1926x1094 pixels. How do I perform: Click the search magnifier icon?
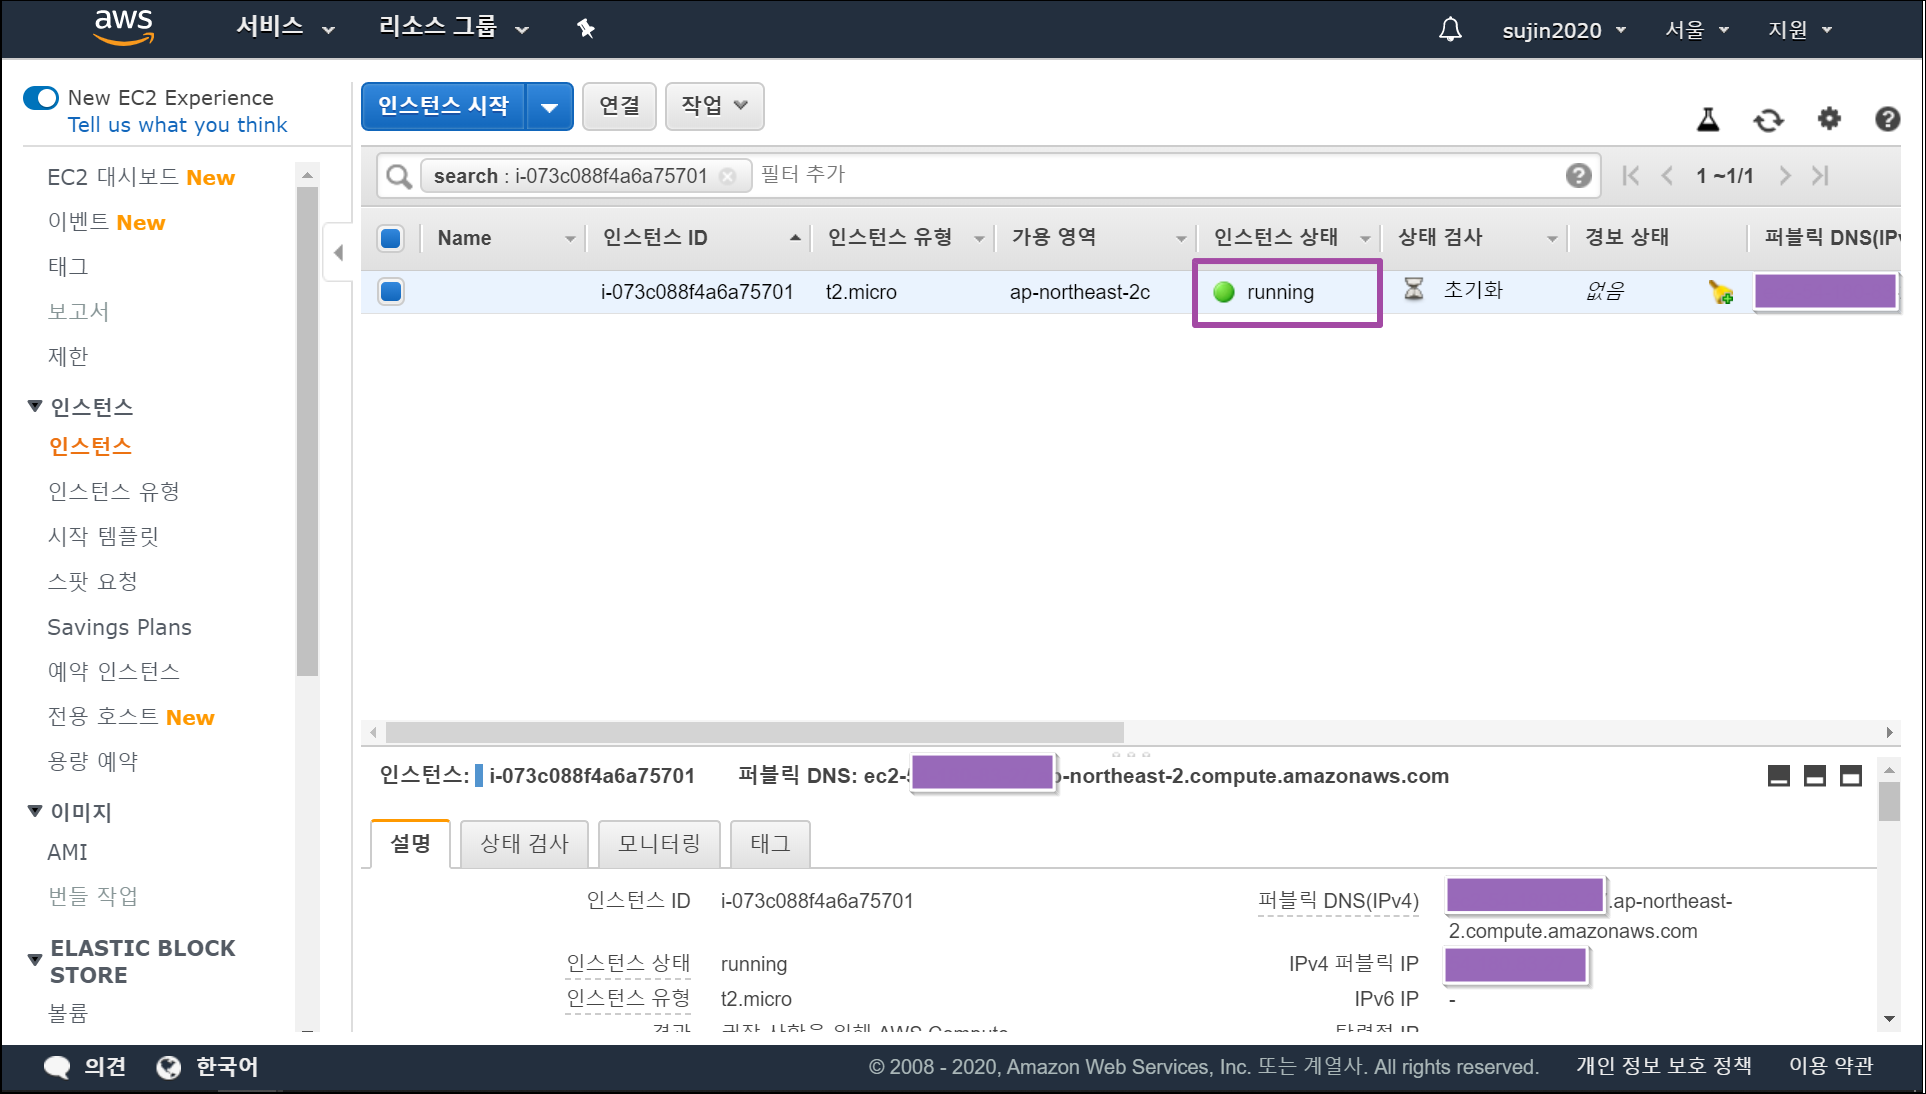399,176
